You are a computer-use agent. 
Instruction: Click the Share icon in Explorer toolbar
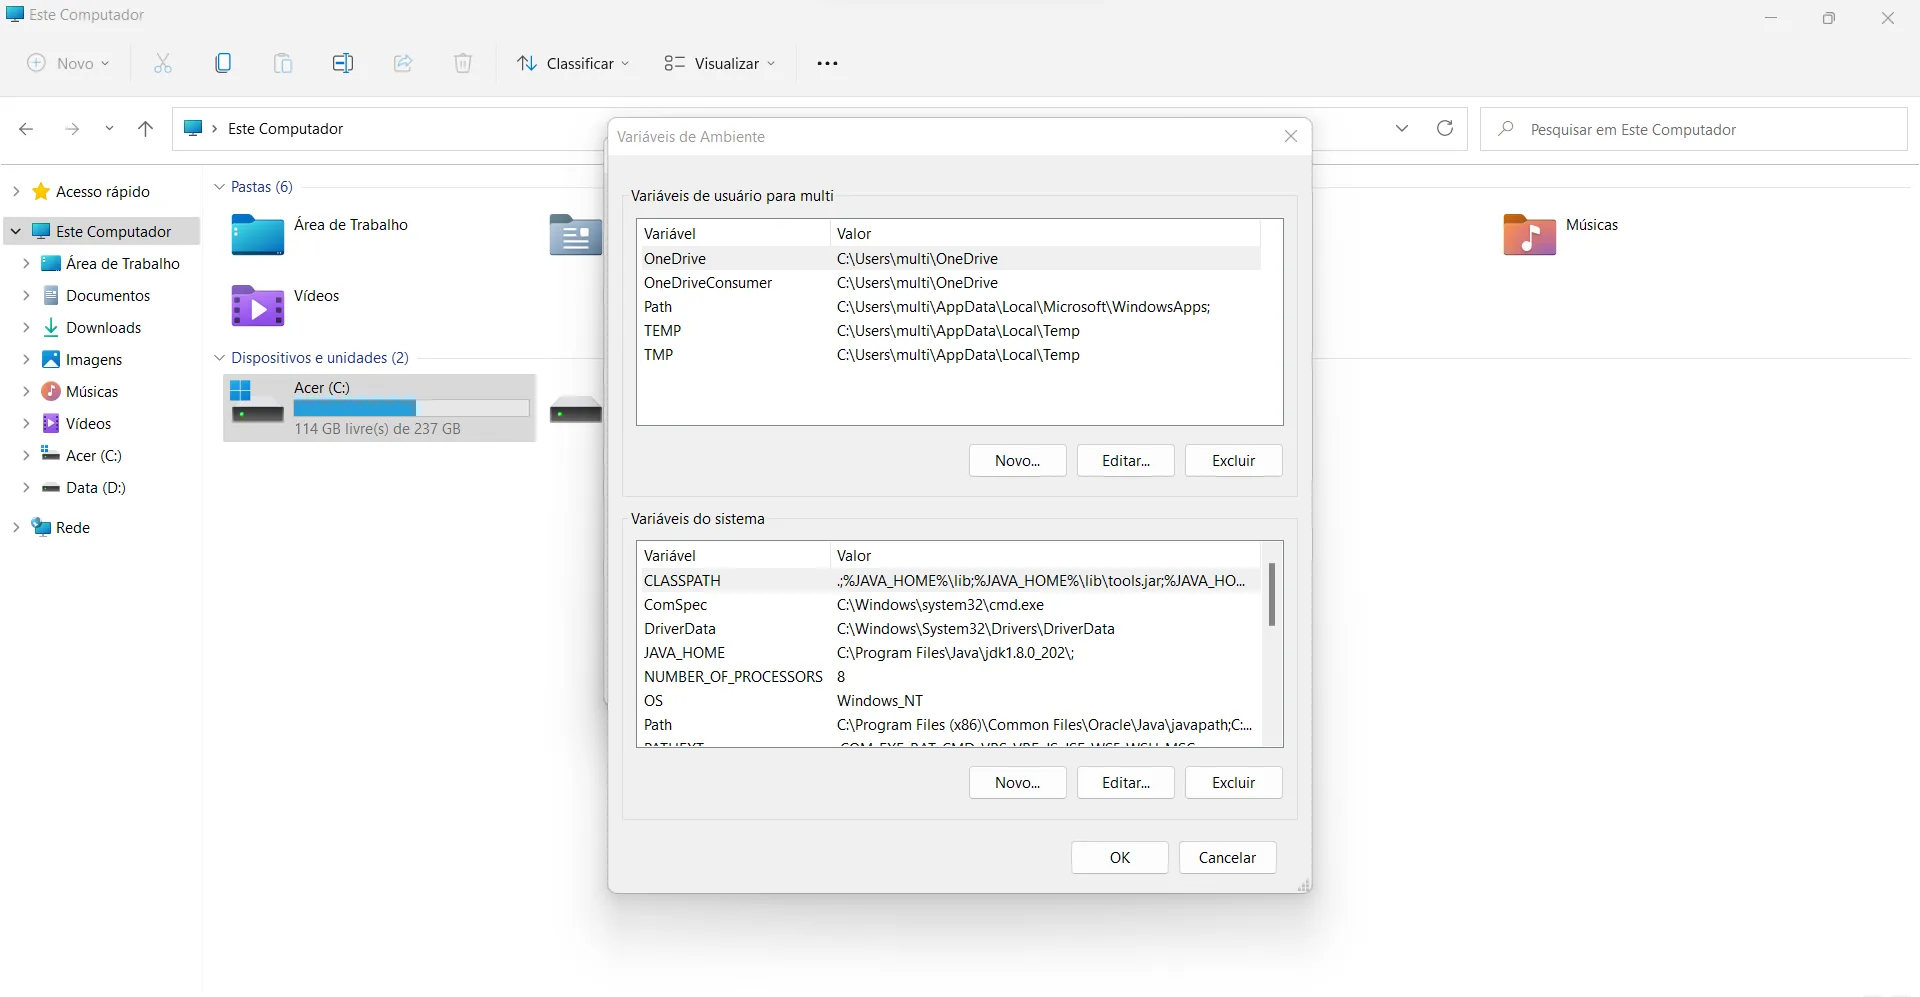tap(403, 63)
